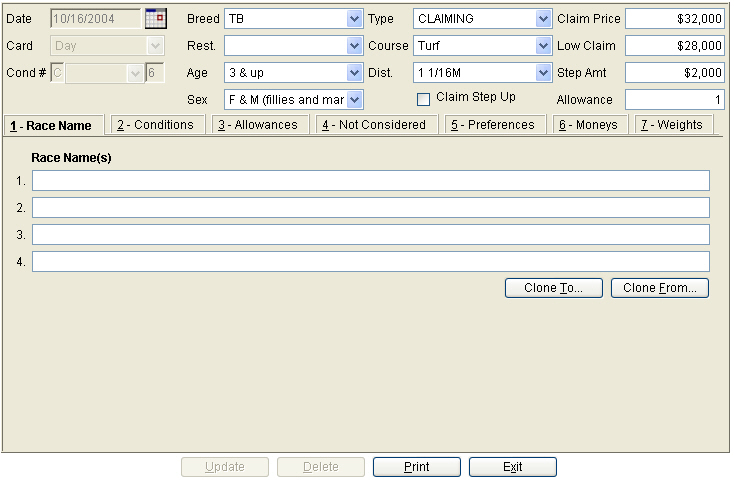
Task: Click the Claim Price field
Action: (675, 19)
